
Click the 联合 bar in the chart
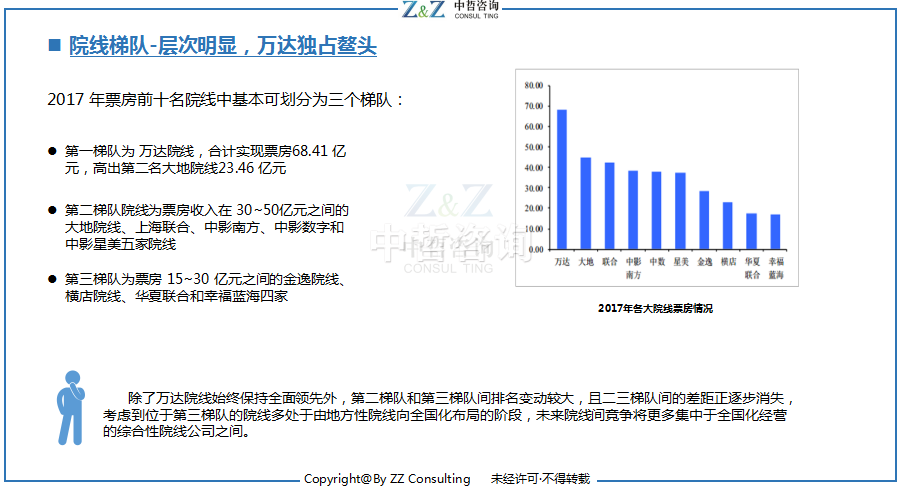coord(610,206)
